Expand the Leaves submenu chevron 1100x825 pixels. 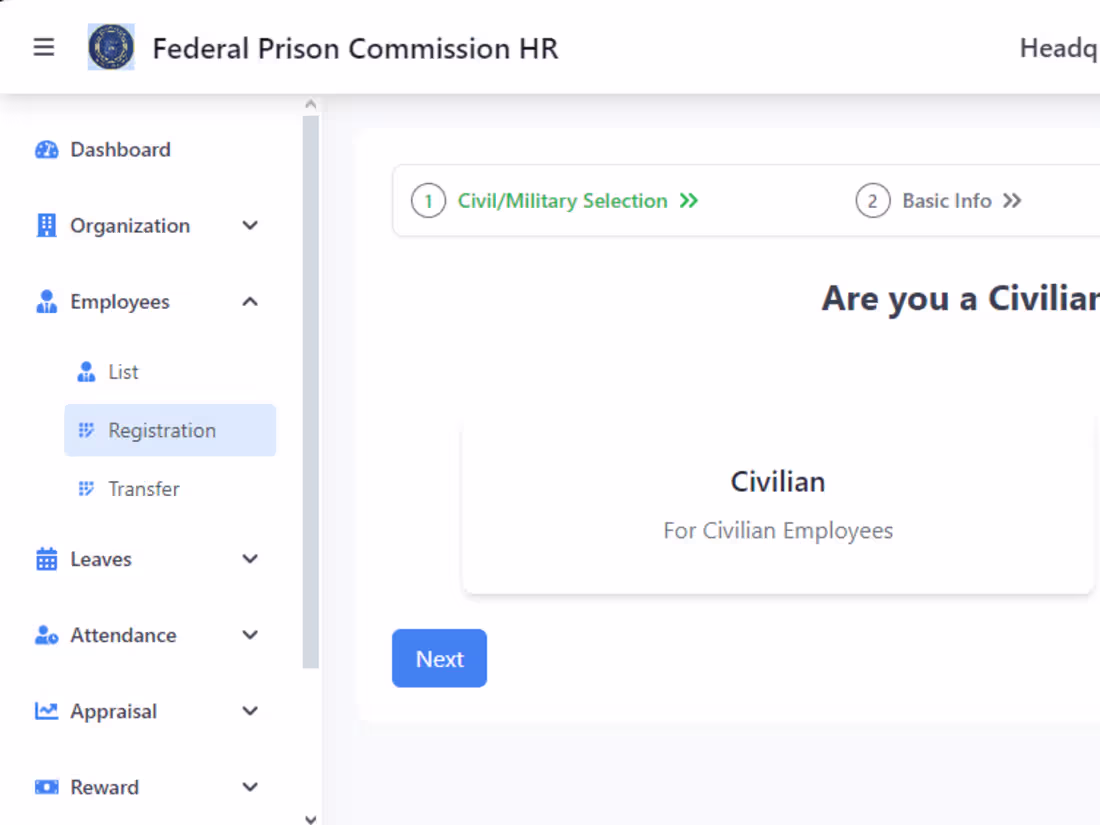(x=250, y=559)
